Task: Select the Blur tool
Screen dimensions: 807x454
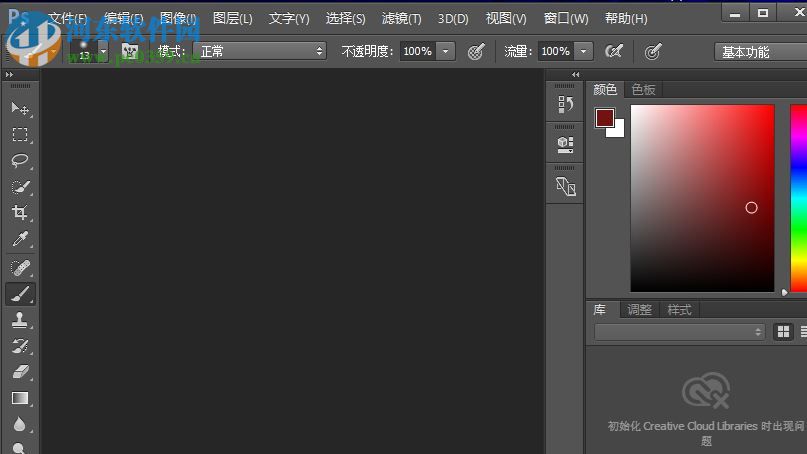Action: (20, 425)
